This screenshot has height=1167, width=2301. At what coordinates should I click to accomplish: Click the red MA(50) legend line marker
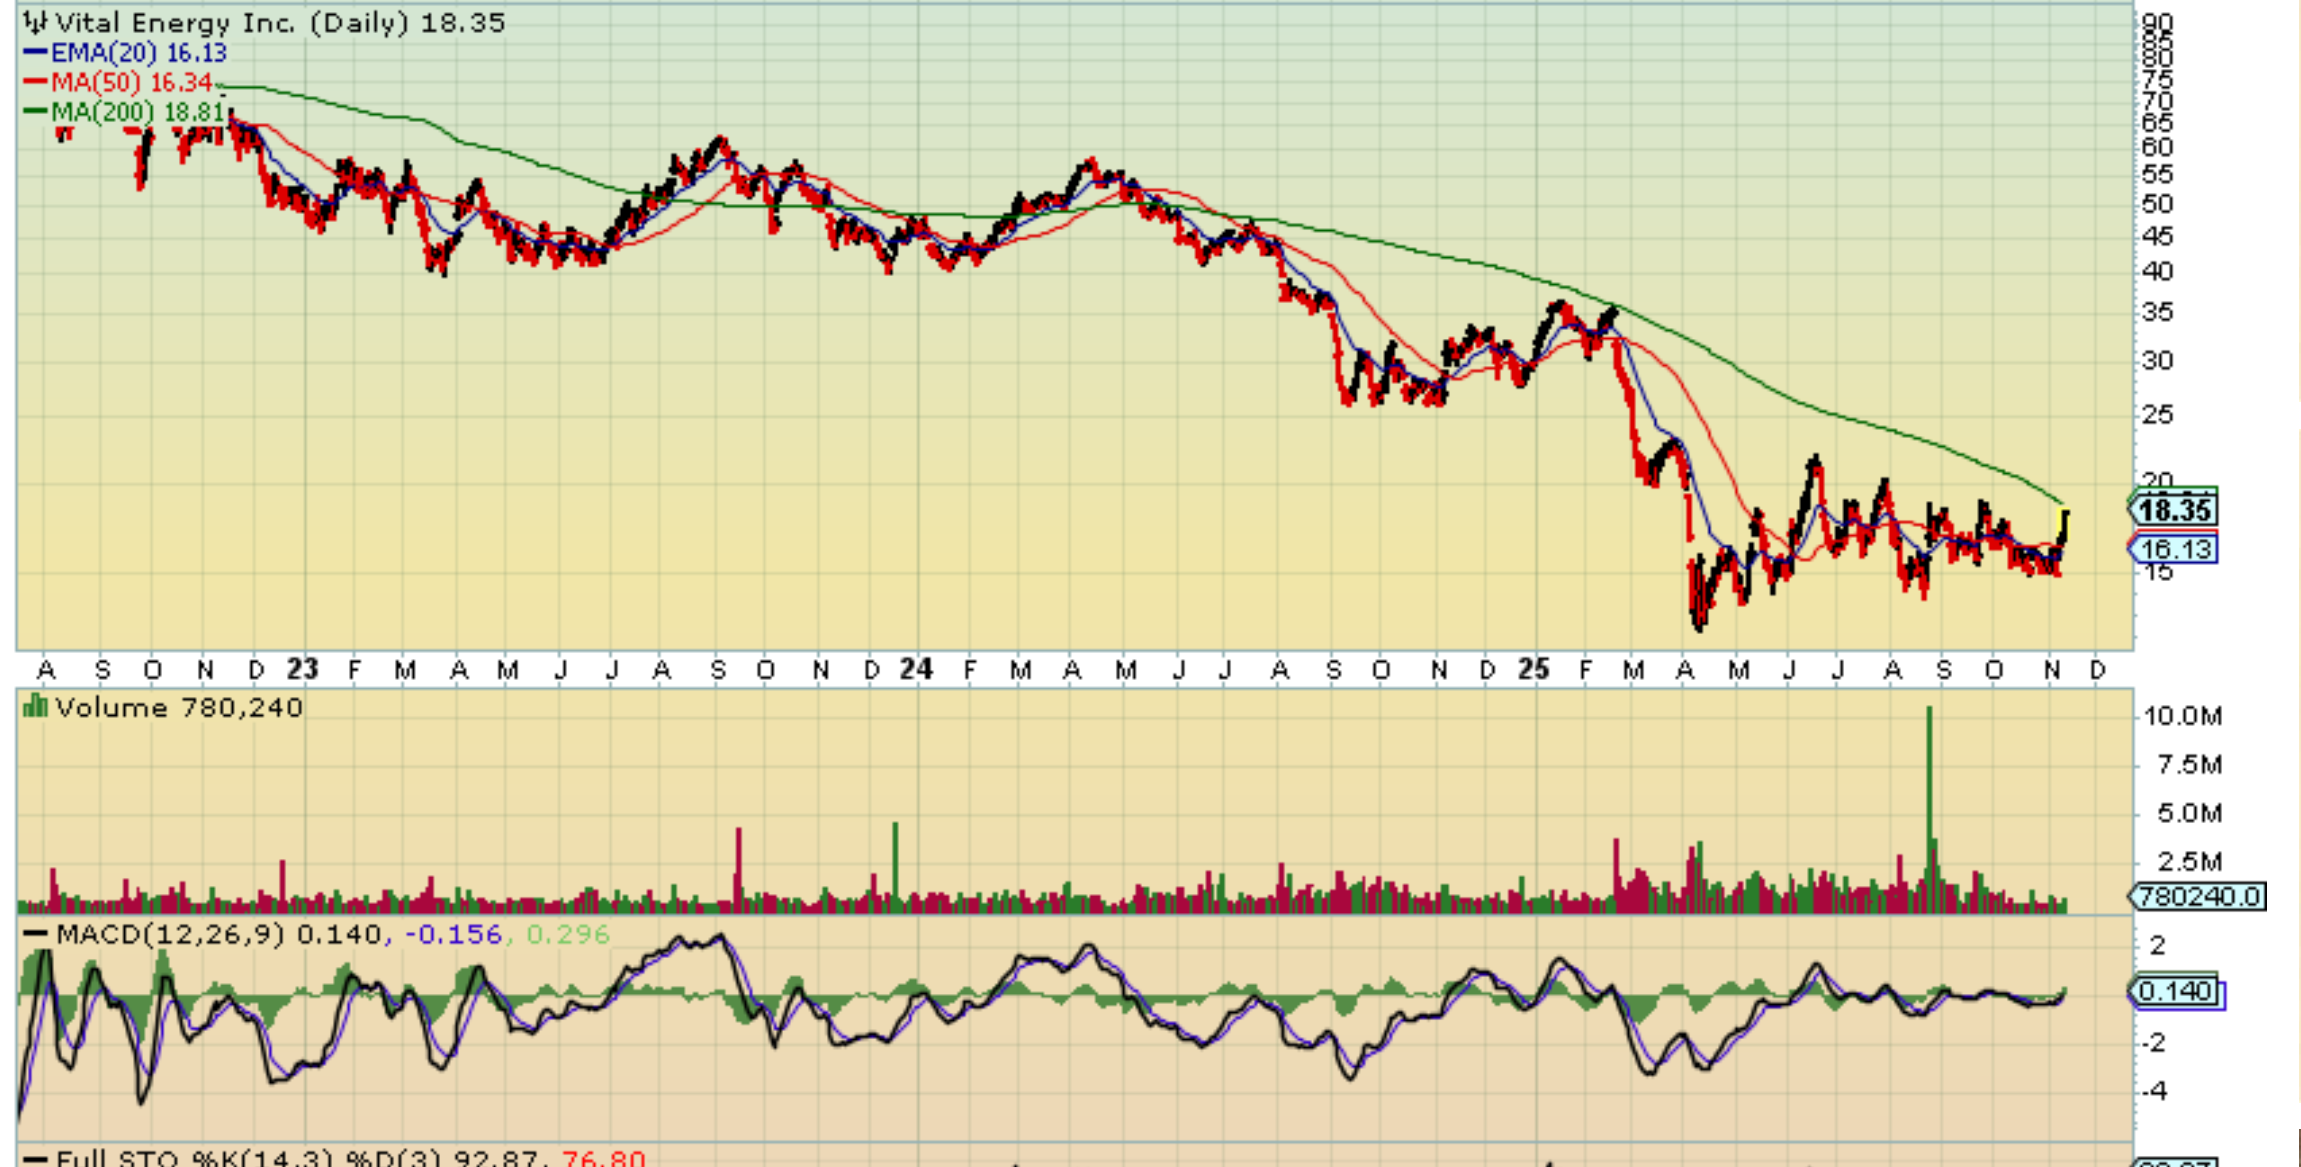35,82
